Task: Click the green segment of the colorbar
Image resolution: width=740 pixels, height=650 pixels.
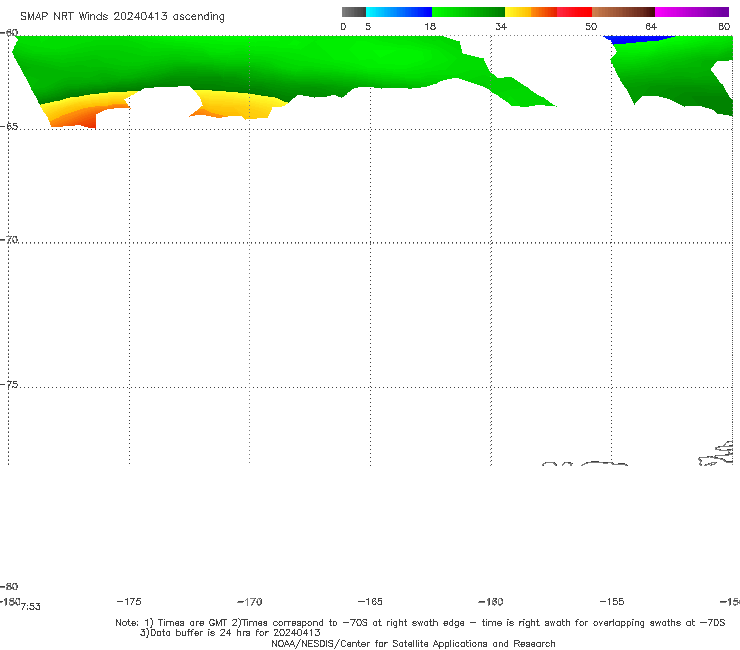Action: (468, 12)
